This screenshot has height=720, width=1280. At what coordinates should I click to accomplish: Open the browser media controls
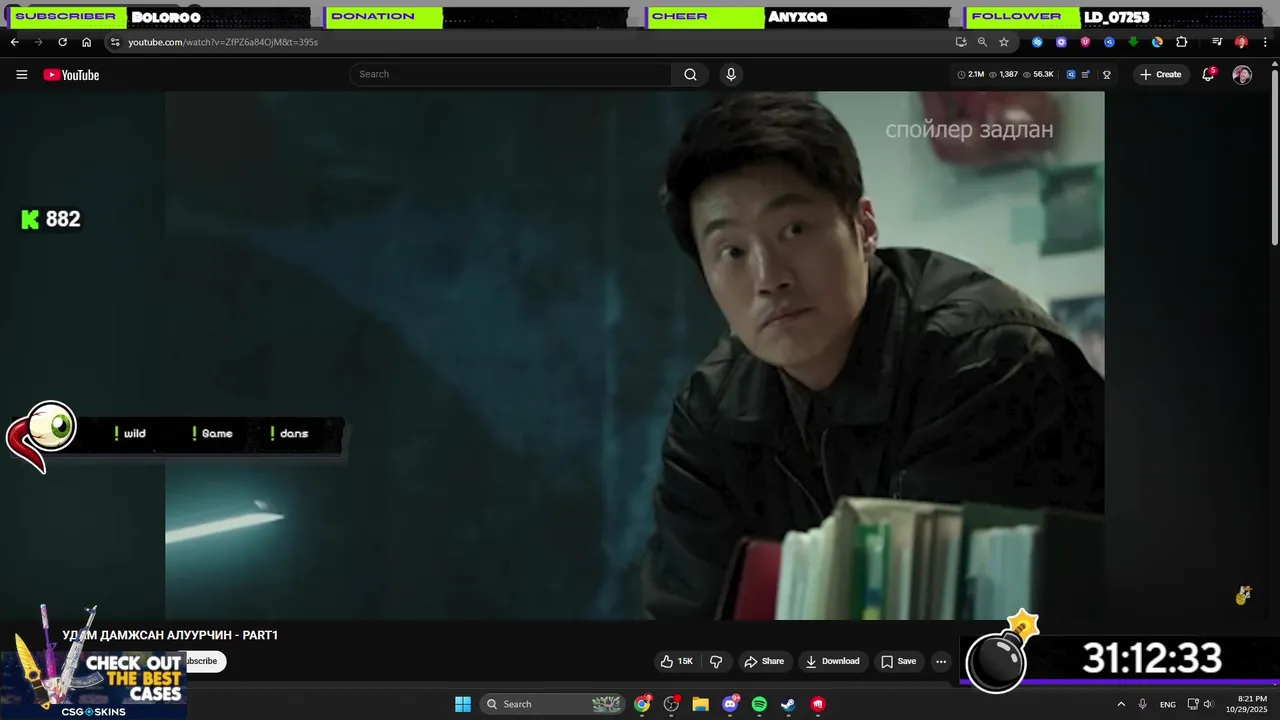pyautogui.click(x=1217, y=42)
